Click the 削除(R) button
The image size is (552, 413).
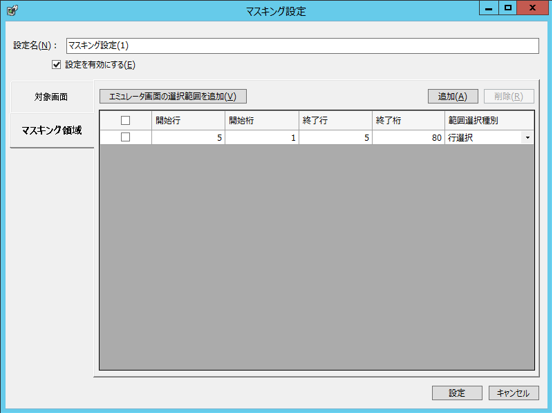pyautogui.click(x=509, y=96)
